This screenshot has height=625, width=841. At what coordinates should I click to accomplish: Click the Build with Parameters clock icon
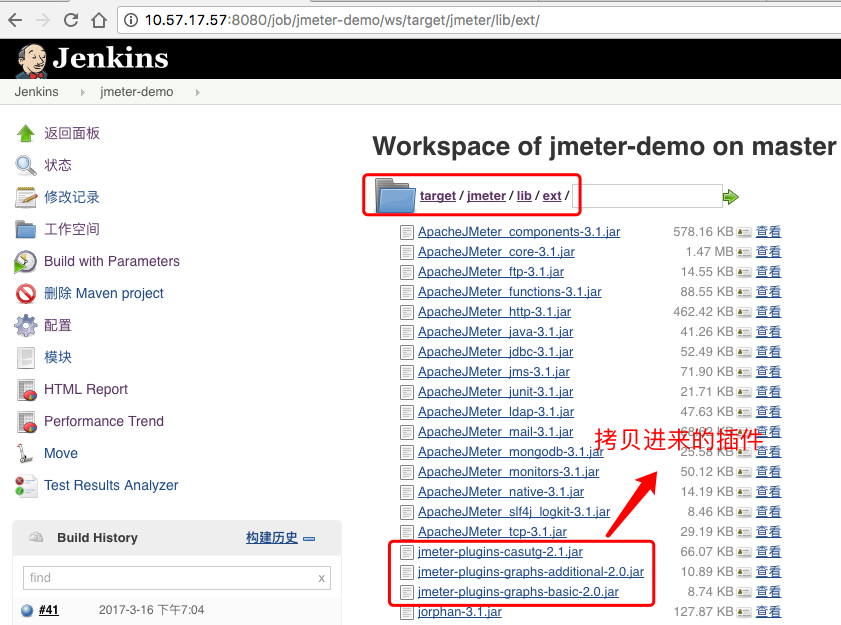click(25, 262)
